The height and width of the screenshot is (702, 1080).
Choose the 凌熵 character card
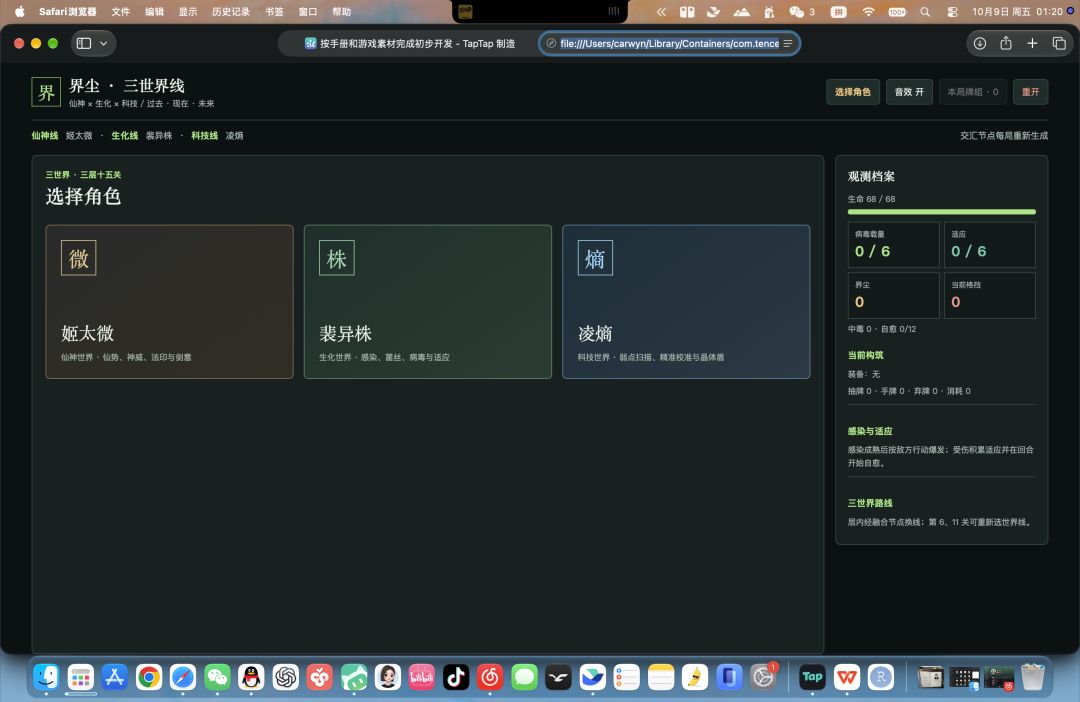click(686, 302)
